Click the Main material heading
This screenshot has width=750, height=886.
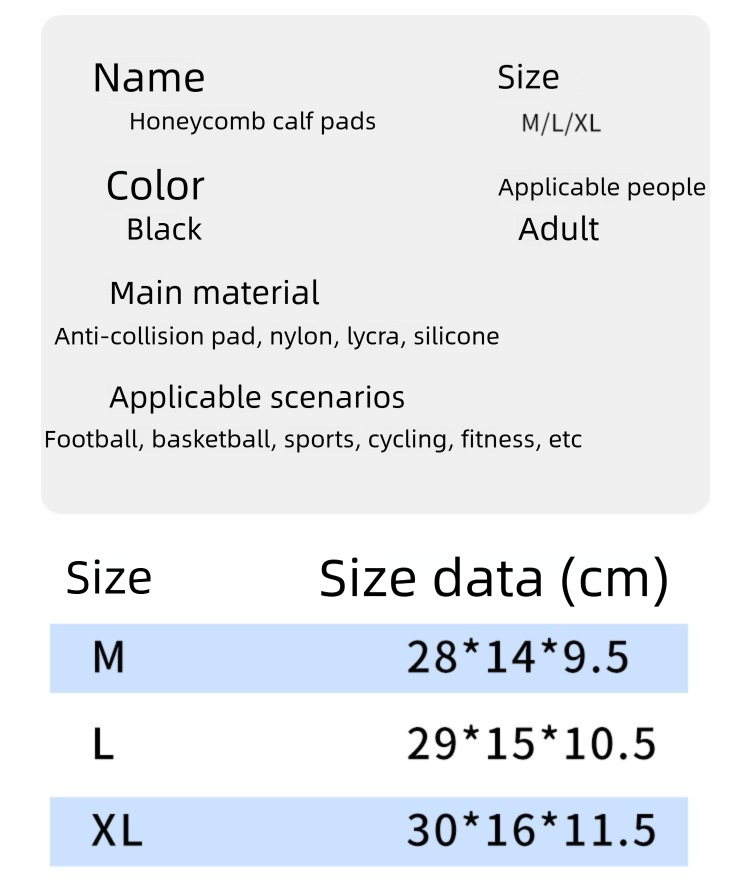point(214,293)
